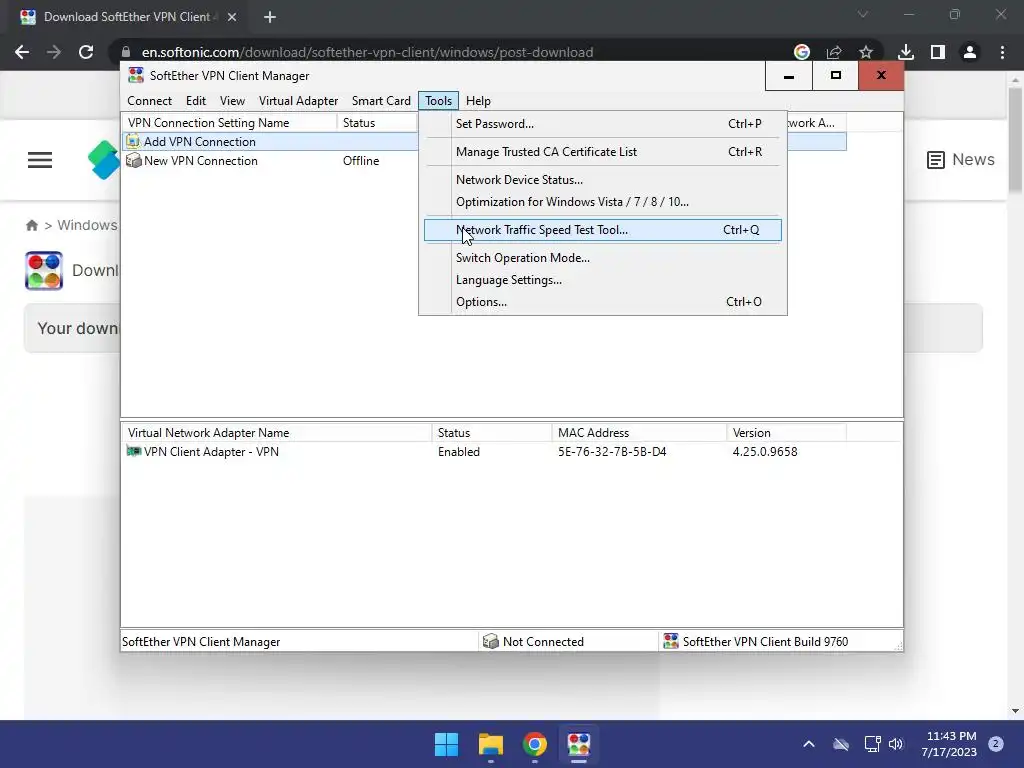Sort by VPN Connection Setting Name column
This screenshot has height=768, width=1024.
coord(229,123)
